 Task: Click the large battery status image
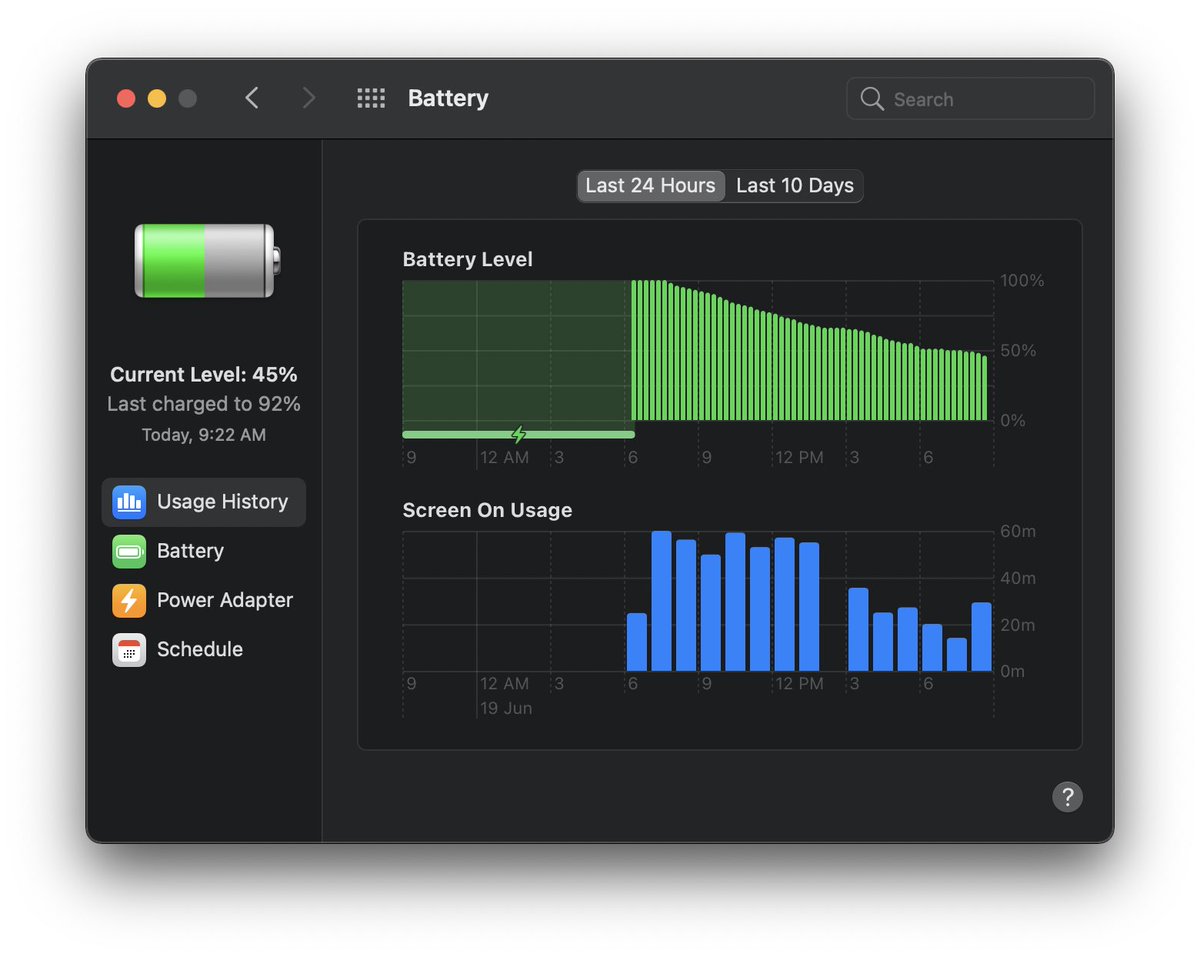[x=207, y=260]
